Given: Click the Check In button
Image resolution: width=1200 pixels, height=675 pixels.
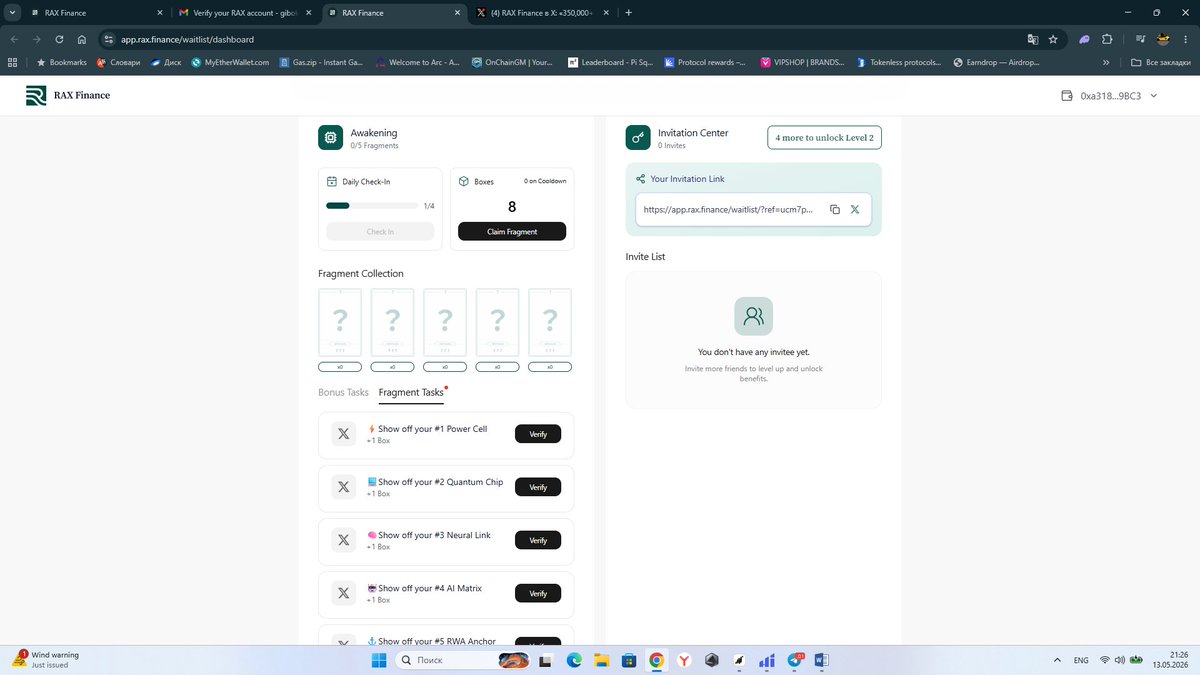Looking at the screenshot, I should [380, 231].
